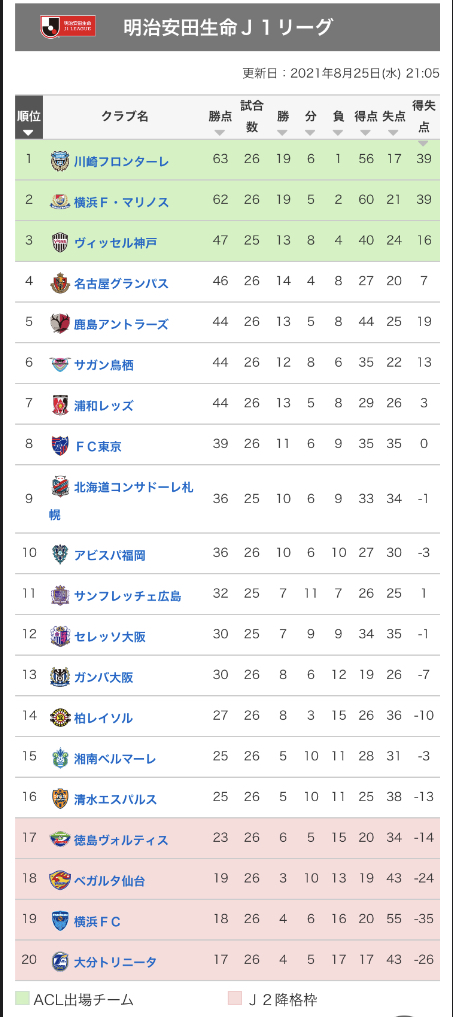
Task: Click Kawasaki Frontale club emblem
Action: [x=60, y=160]
